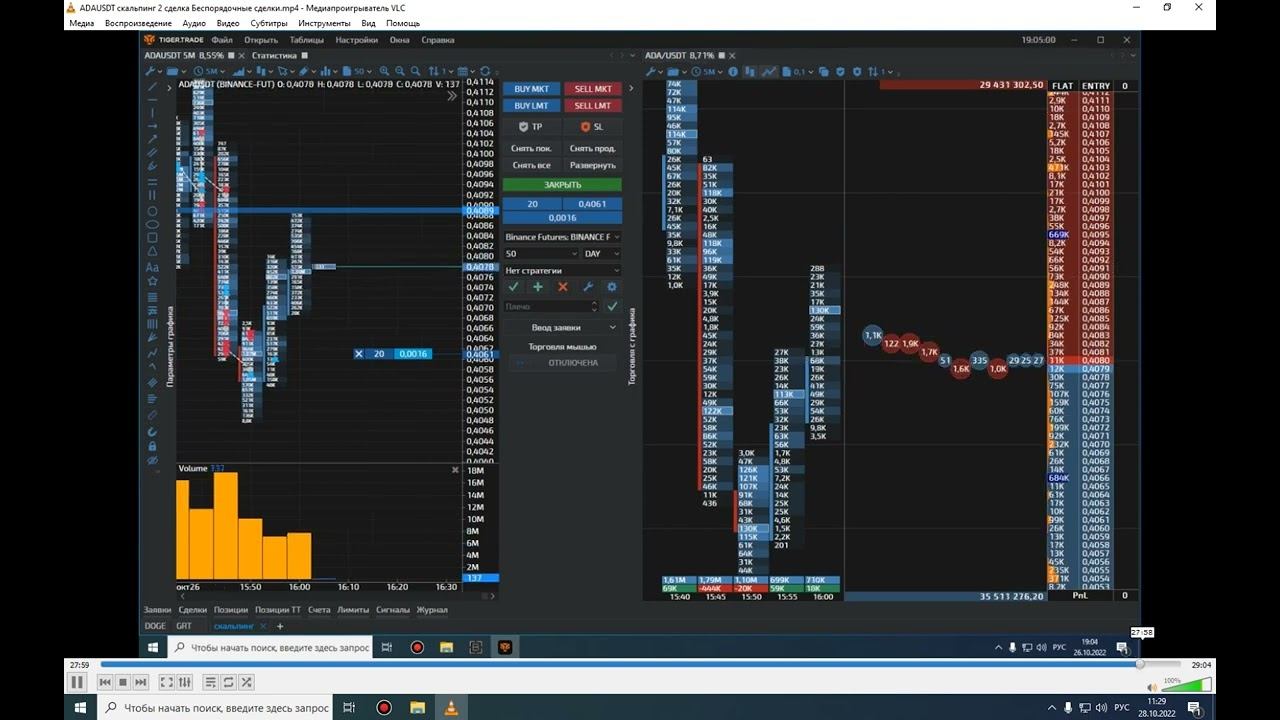The width and height of the screenshot is (1280, 720).
Task: Toggle VLC fullscreen button
Action: (x=167, y=682)
